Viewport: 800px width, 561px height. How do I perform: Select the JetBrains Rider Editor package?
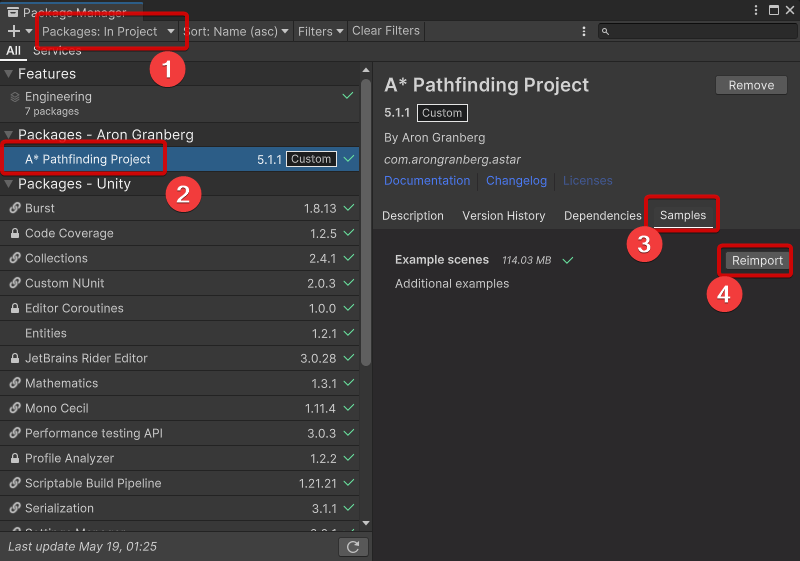point(180,358)
